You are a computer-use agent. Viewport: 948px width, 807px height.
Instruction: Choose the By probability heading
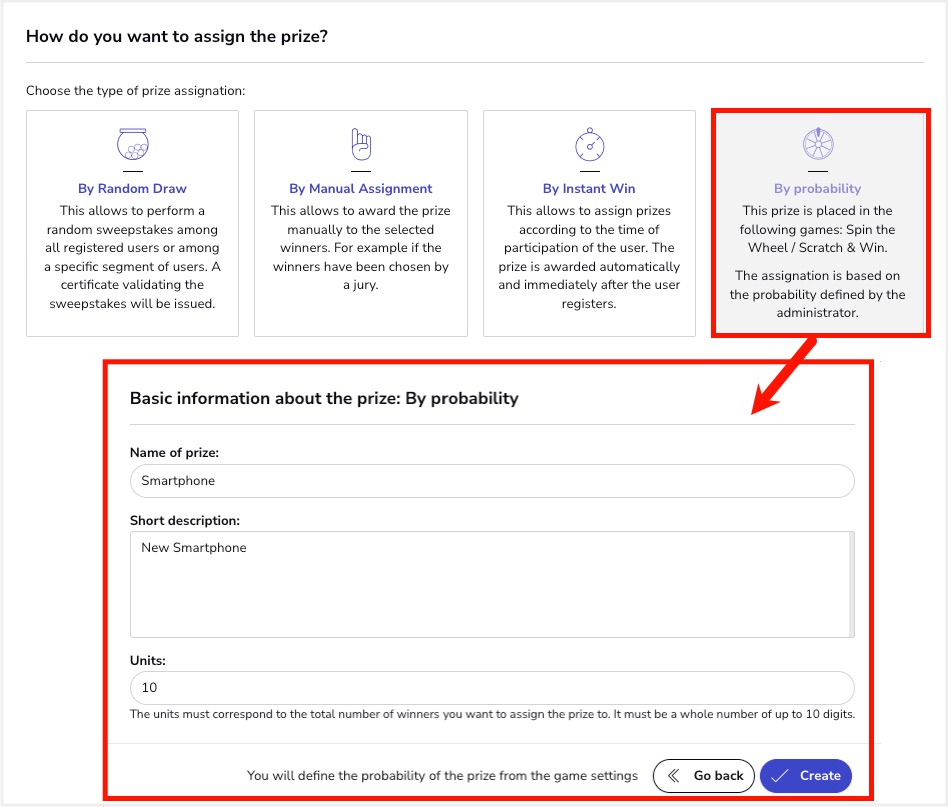(x=817, y=189)
